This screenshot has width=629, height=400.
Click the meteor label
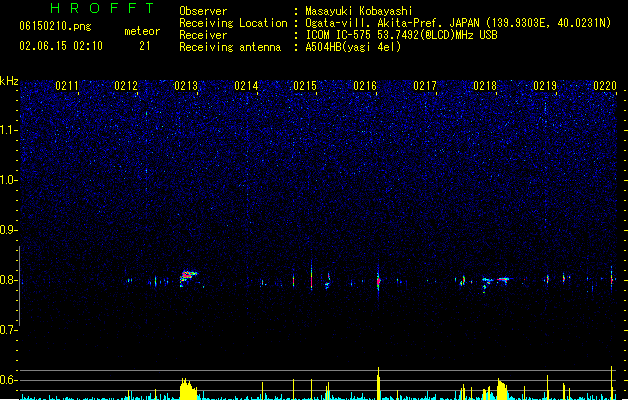(x=142, y=31)
